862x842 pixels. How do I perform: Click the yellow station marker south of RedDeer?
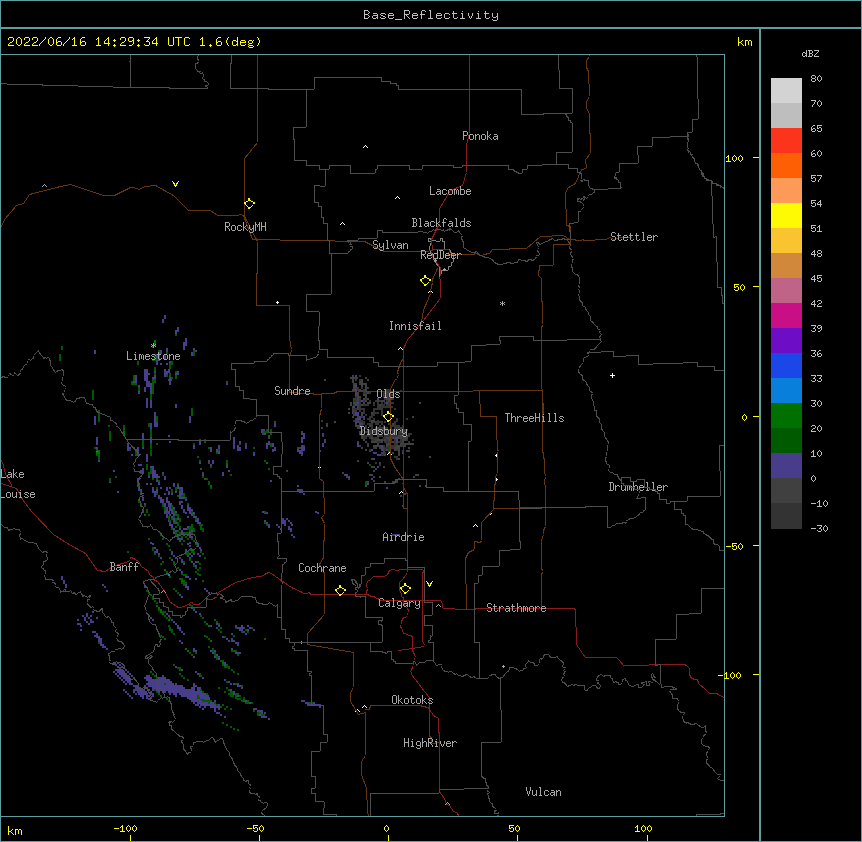426,280
